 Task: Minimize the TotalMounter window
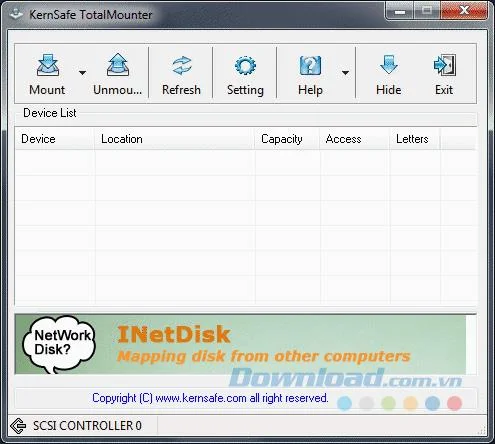[x=400, y=11]
